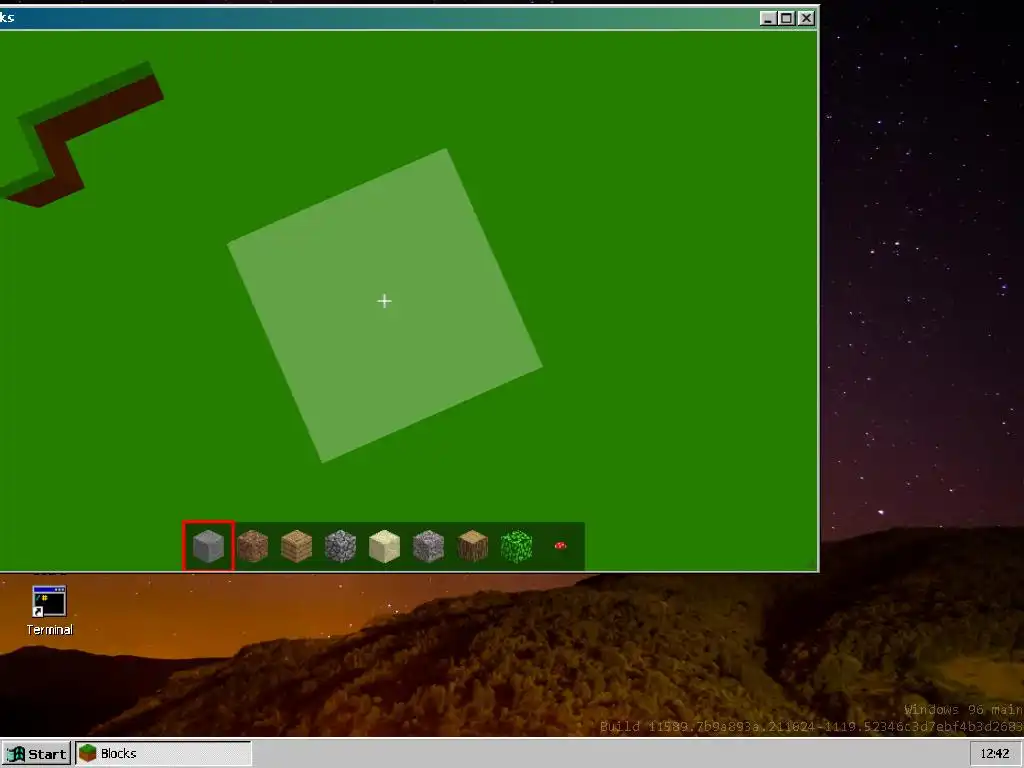Open the Start menu
Viewport: 1024px width, 768px height.
coord(37,754)
